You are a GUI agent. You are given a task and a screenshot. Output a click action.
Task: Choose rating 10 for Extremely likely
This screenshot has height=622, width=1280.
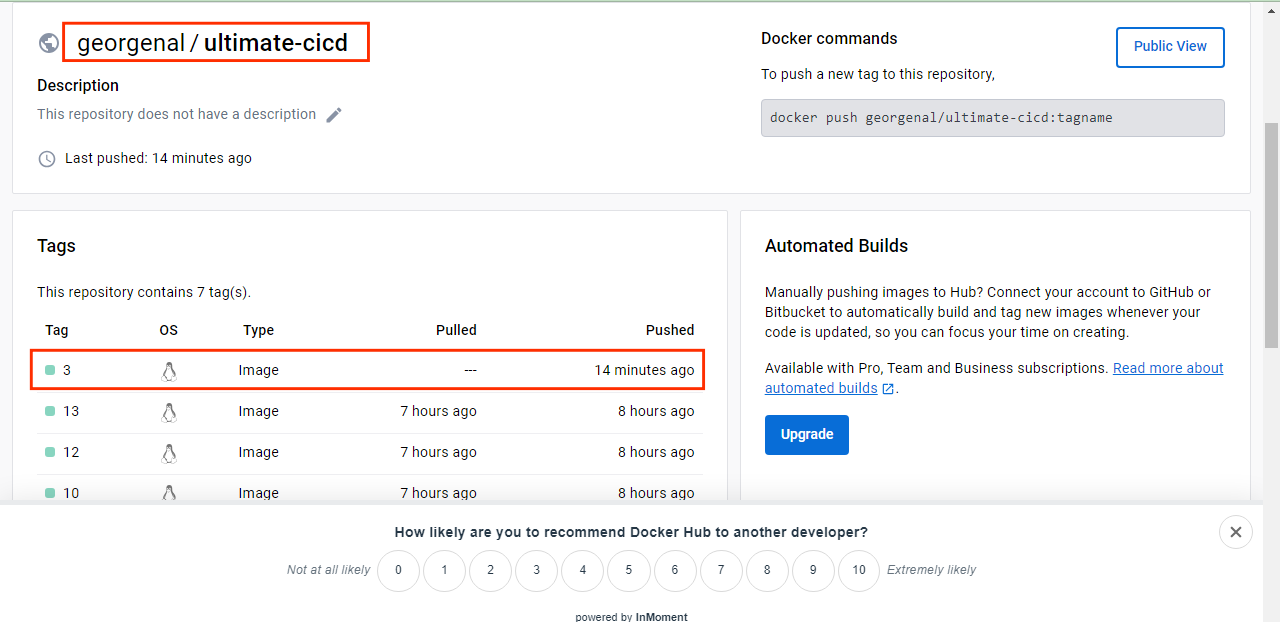[x=858, y=570]
